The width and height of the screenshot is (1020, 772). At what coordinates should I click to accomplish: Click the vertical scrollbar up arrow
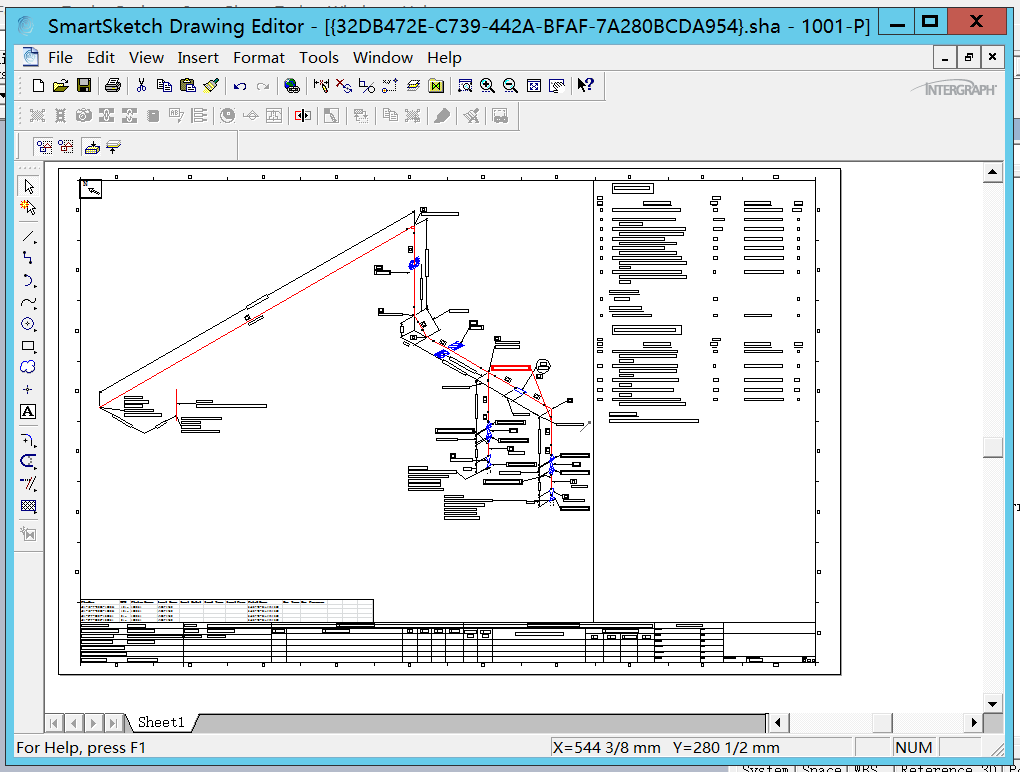point(993,172)
